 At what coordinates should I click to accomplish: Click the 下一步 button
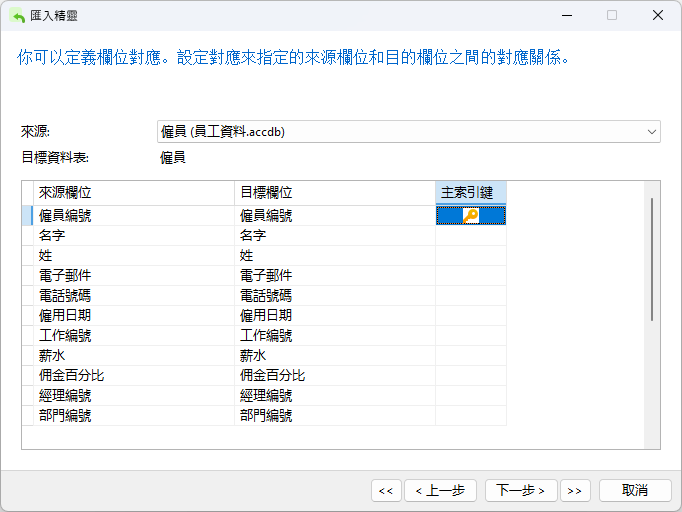521,490
